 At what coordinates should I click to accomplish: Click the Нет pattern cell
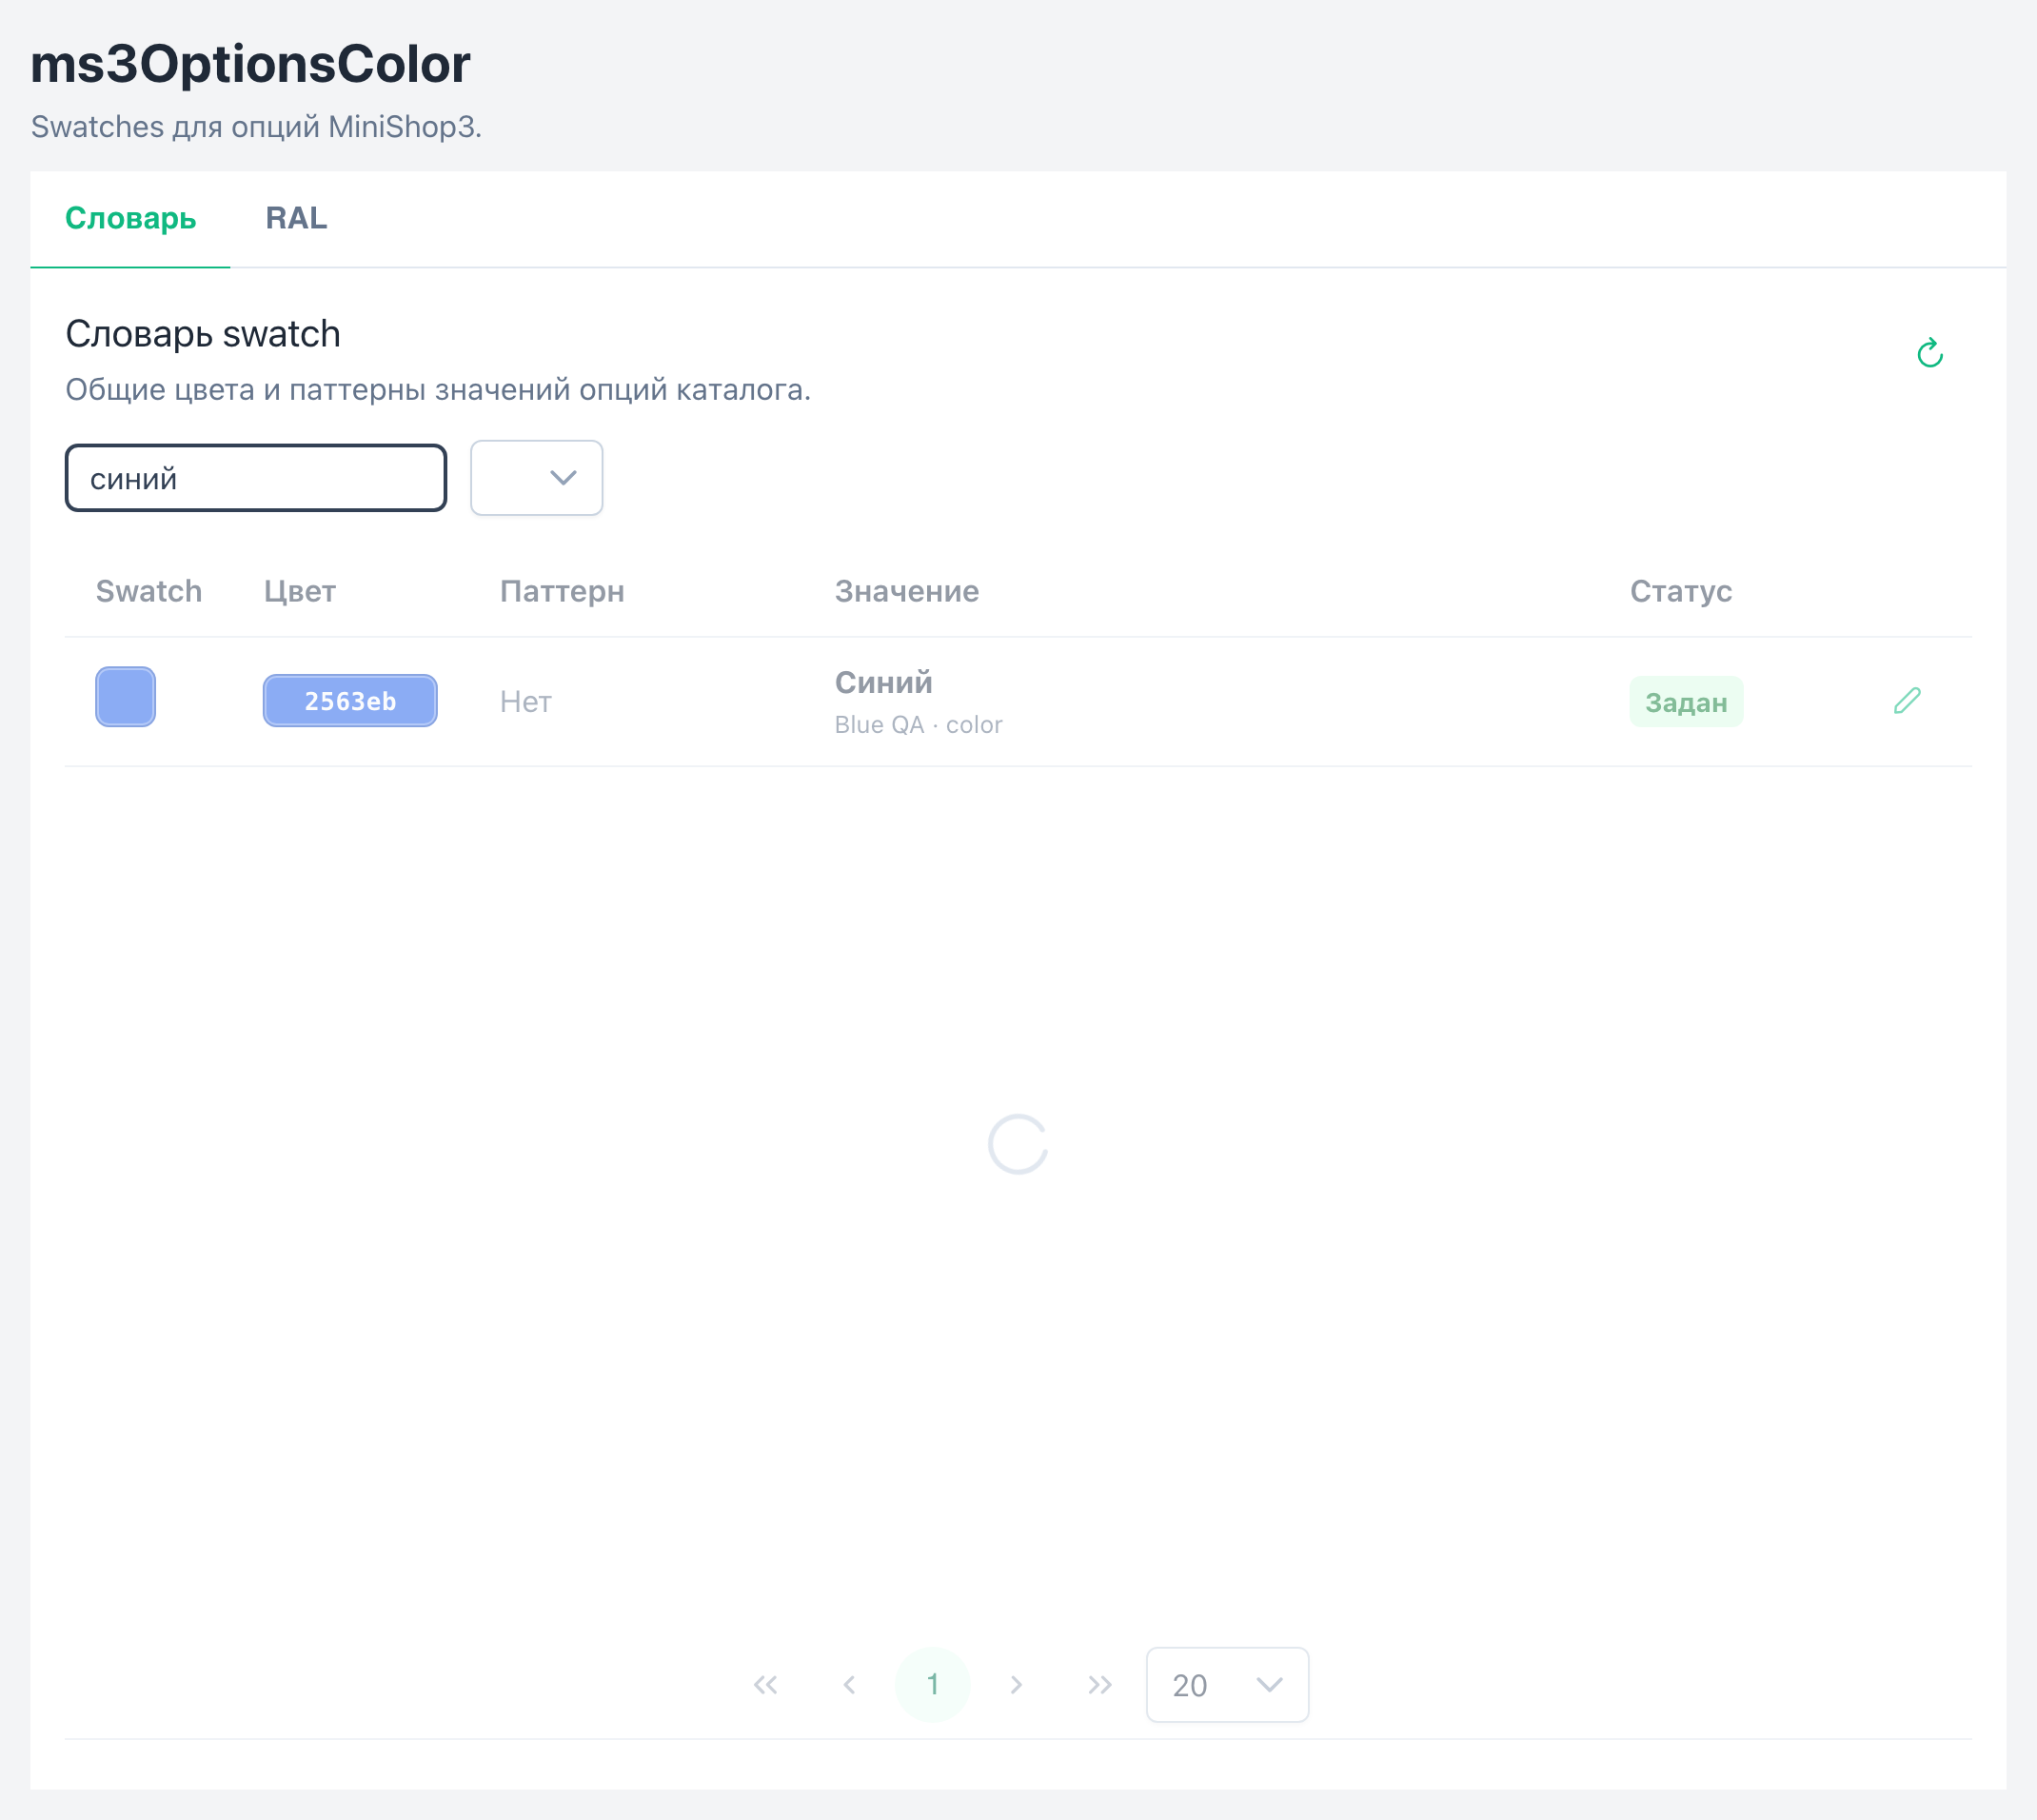pos(526,701)
